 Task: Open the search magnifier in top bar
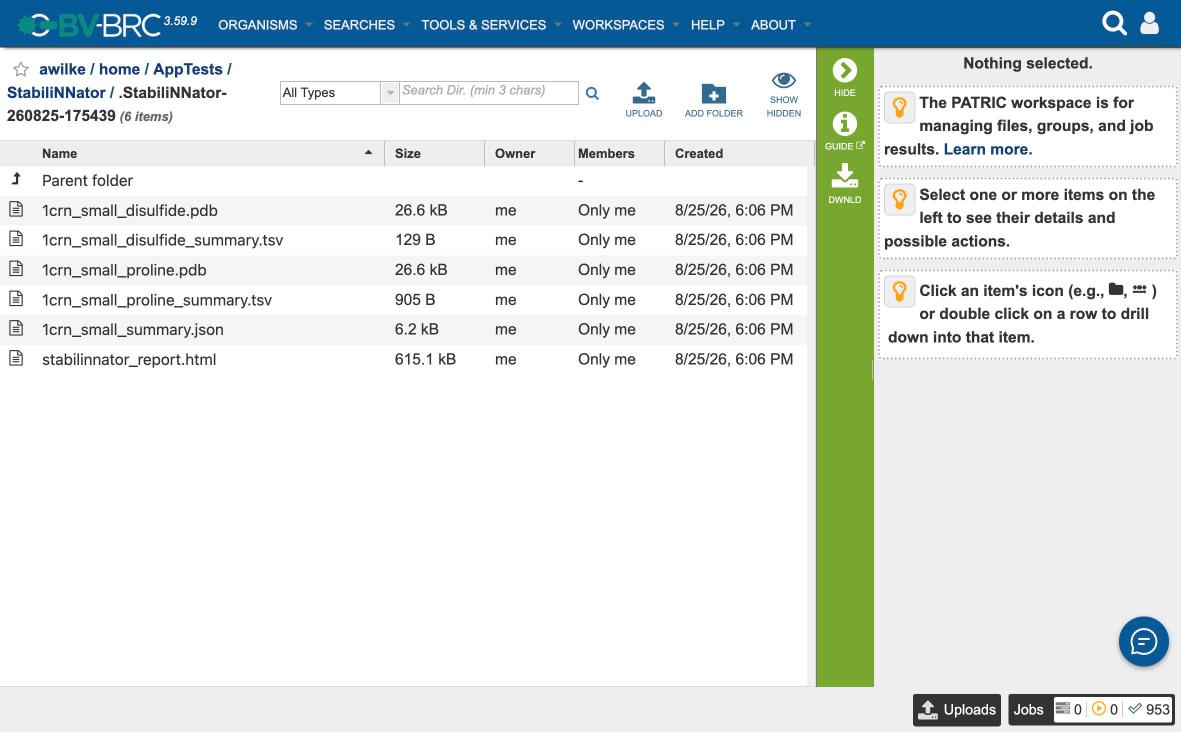pos(1114,23)
